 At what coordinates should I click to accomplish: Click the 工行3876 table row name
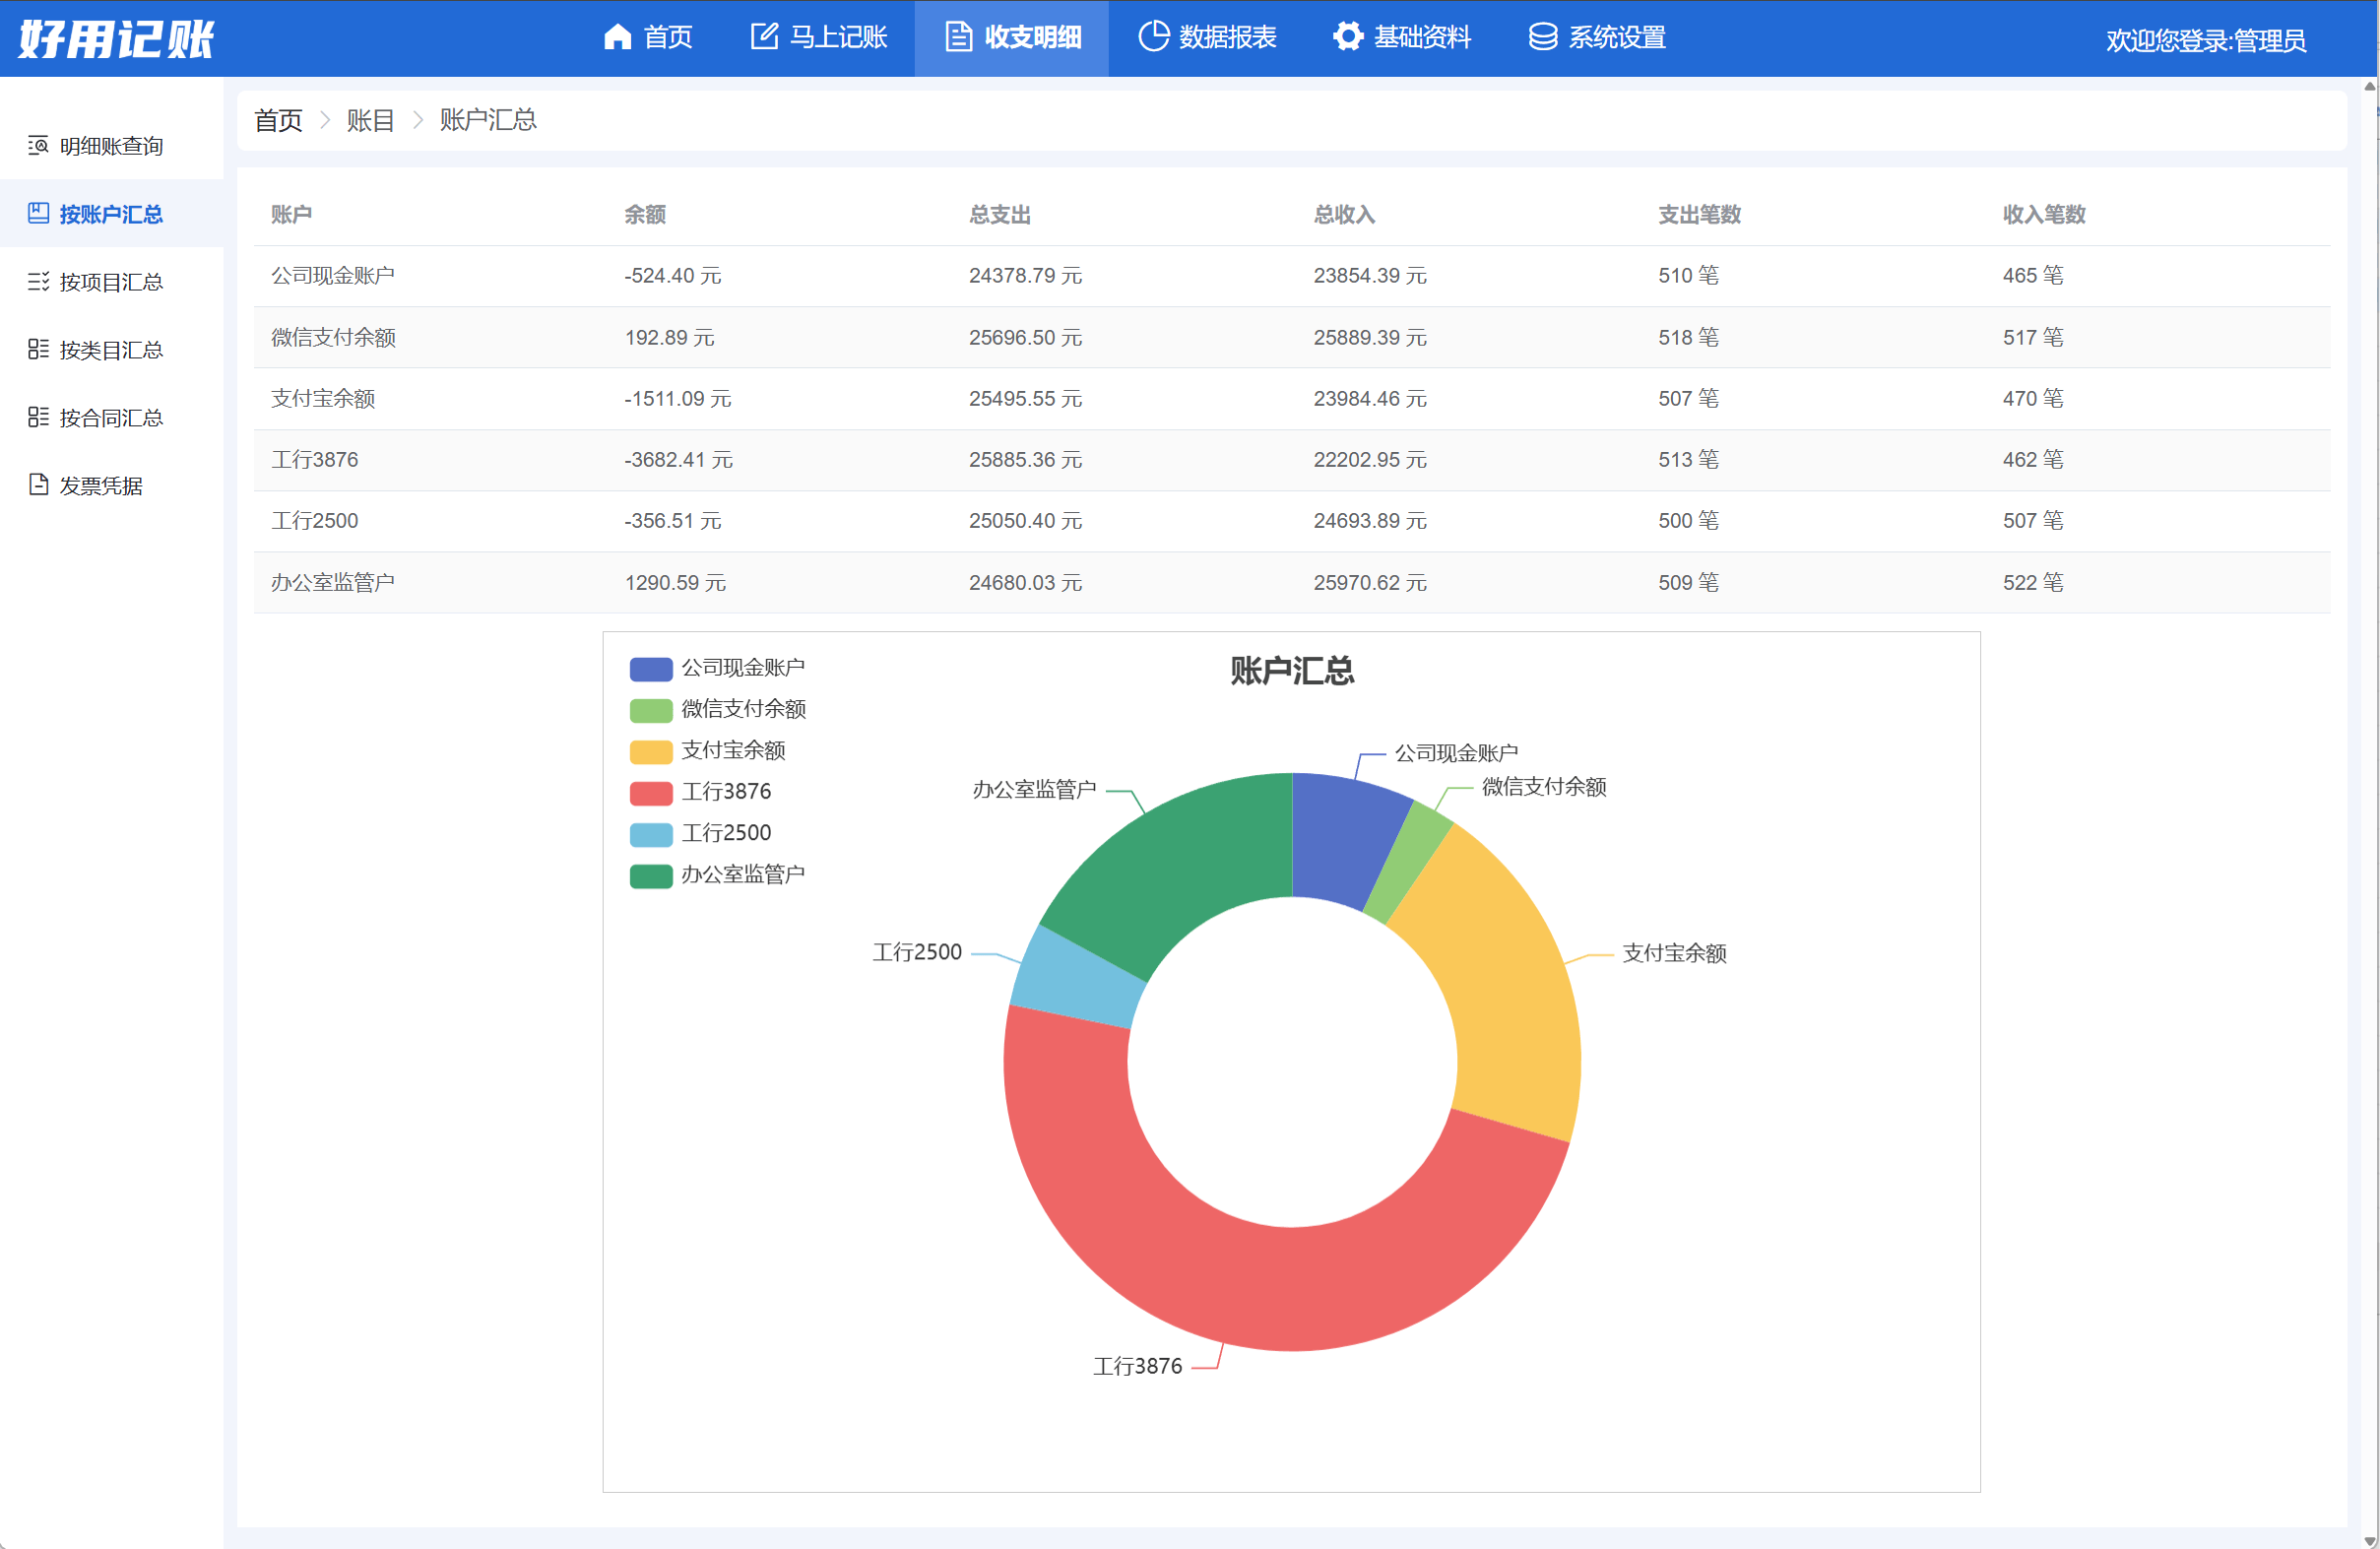[x=314, y=460]
